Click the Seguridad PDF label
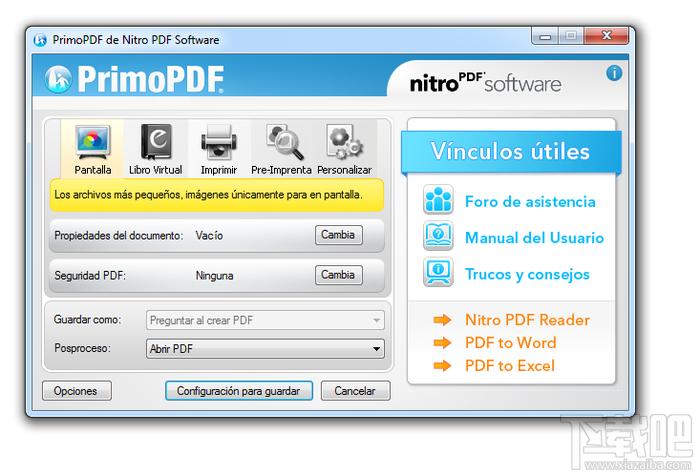 click(x=90, y=275)
